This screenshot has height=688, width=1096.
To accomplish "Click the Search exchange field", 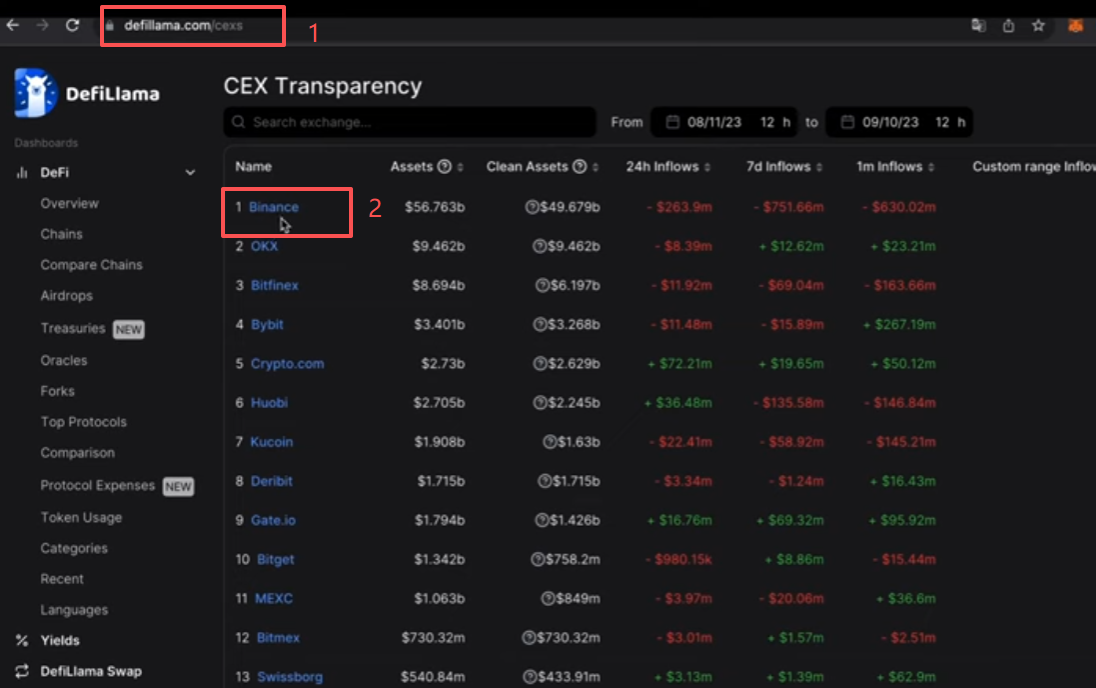I will (410, 122).
